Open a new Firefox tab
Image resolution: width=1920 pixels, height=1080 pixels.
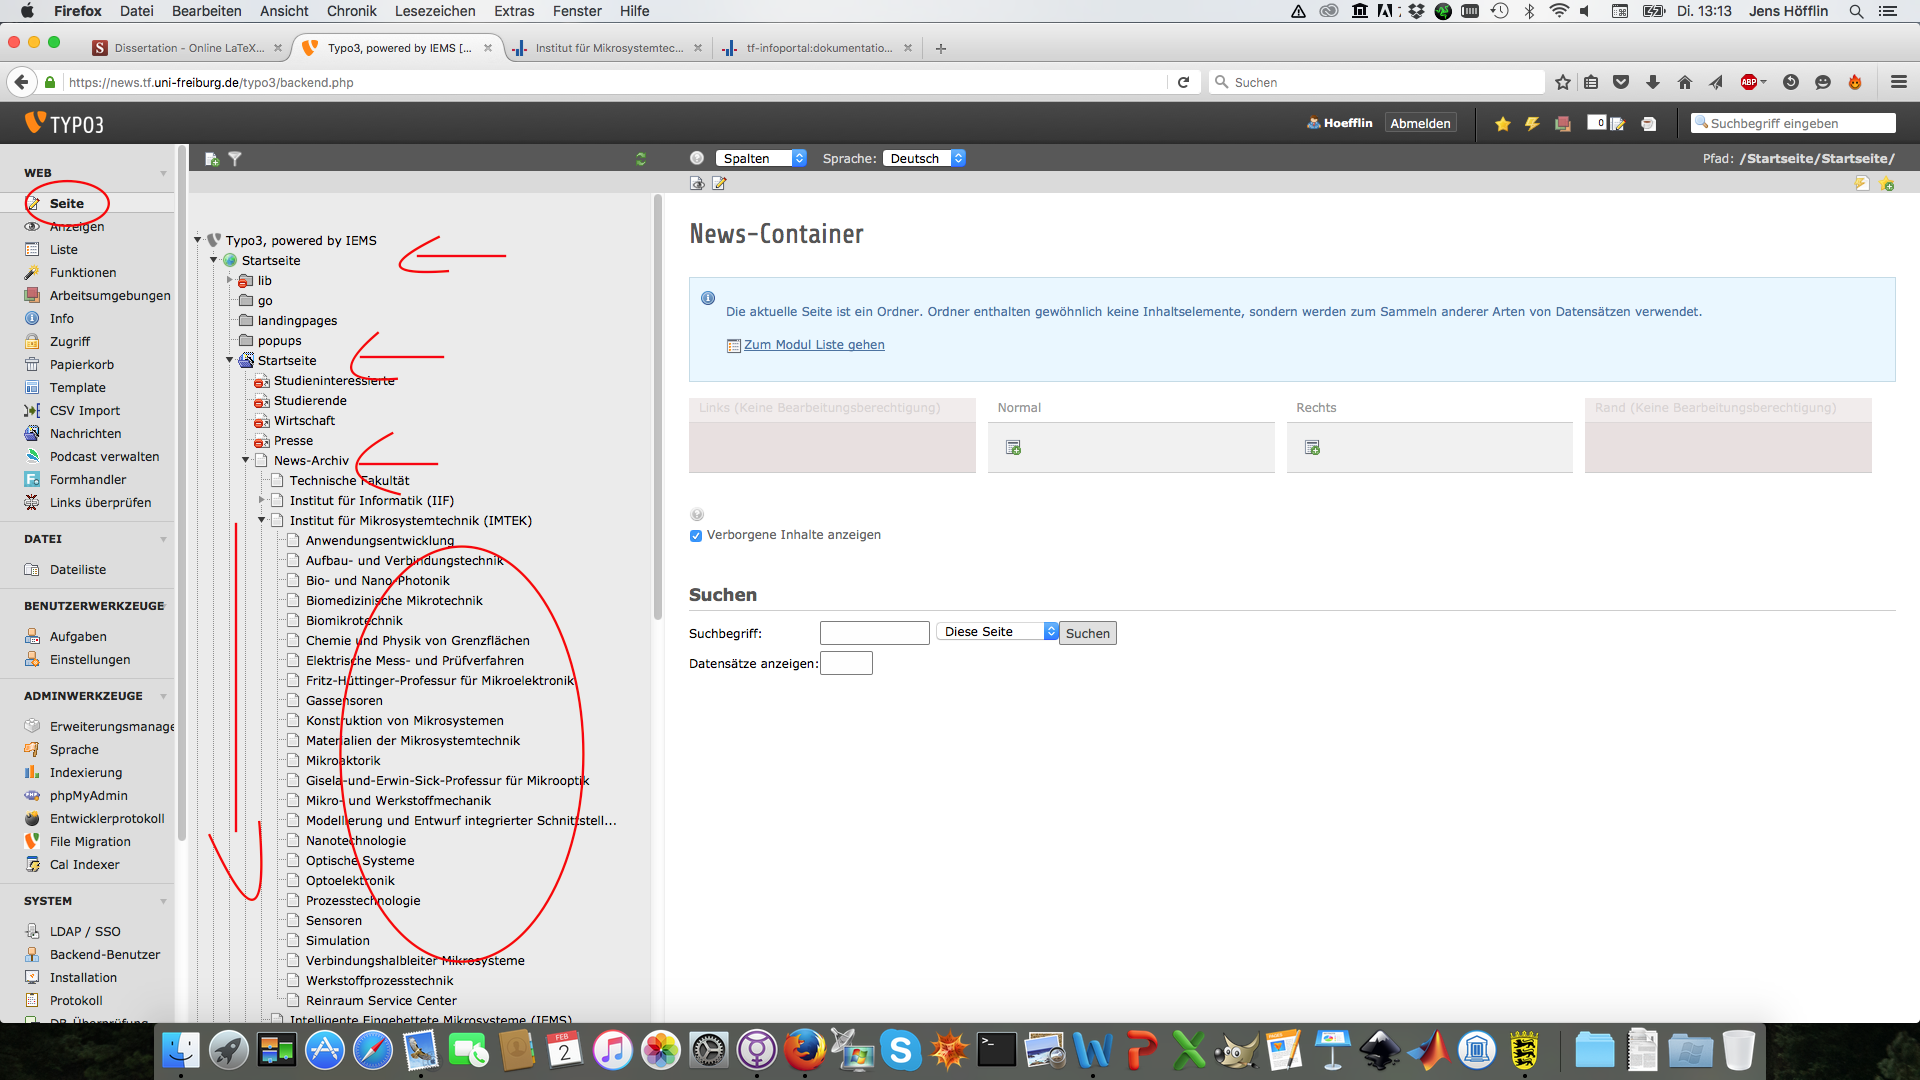(940, 48)
